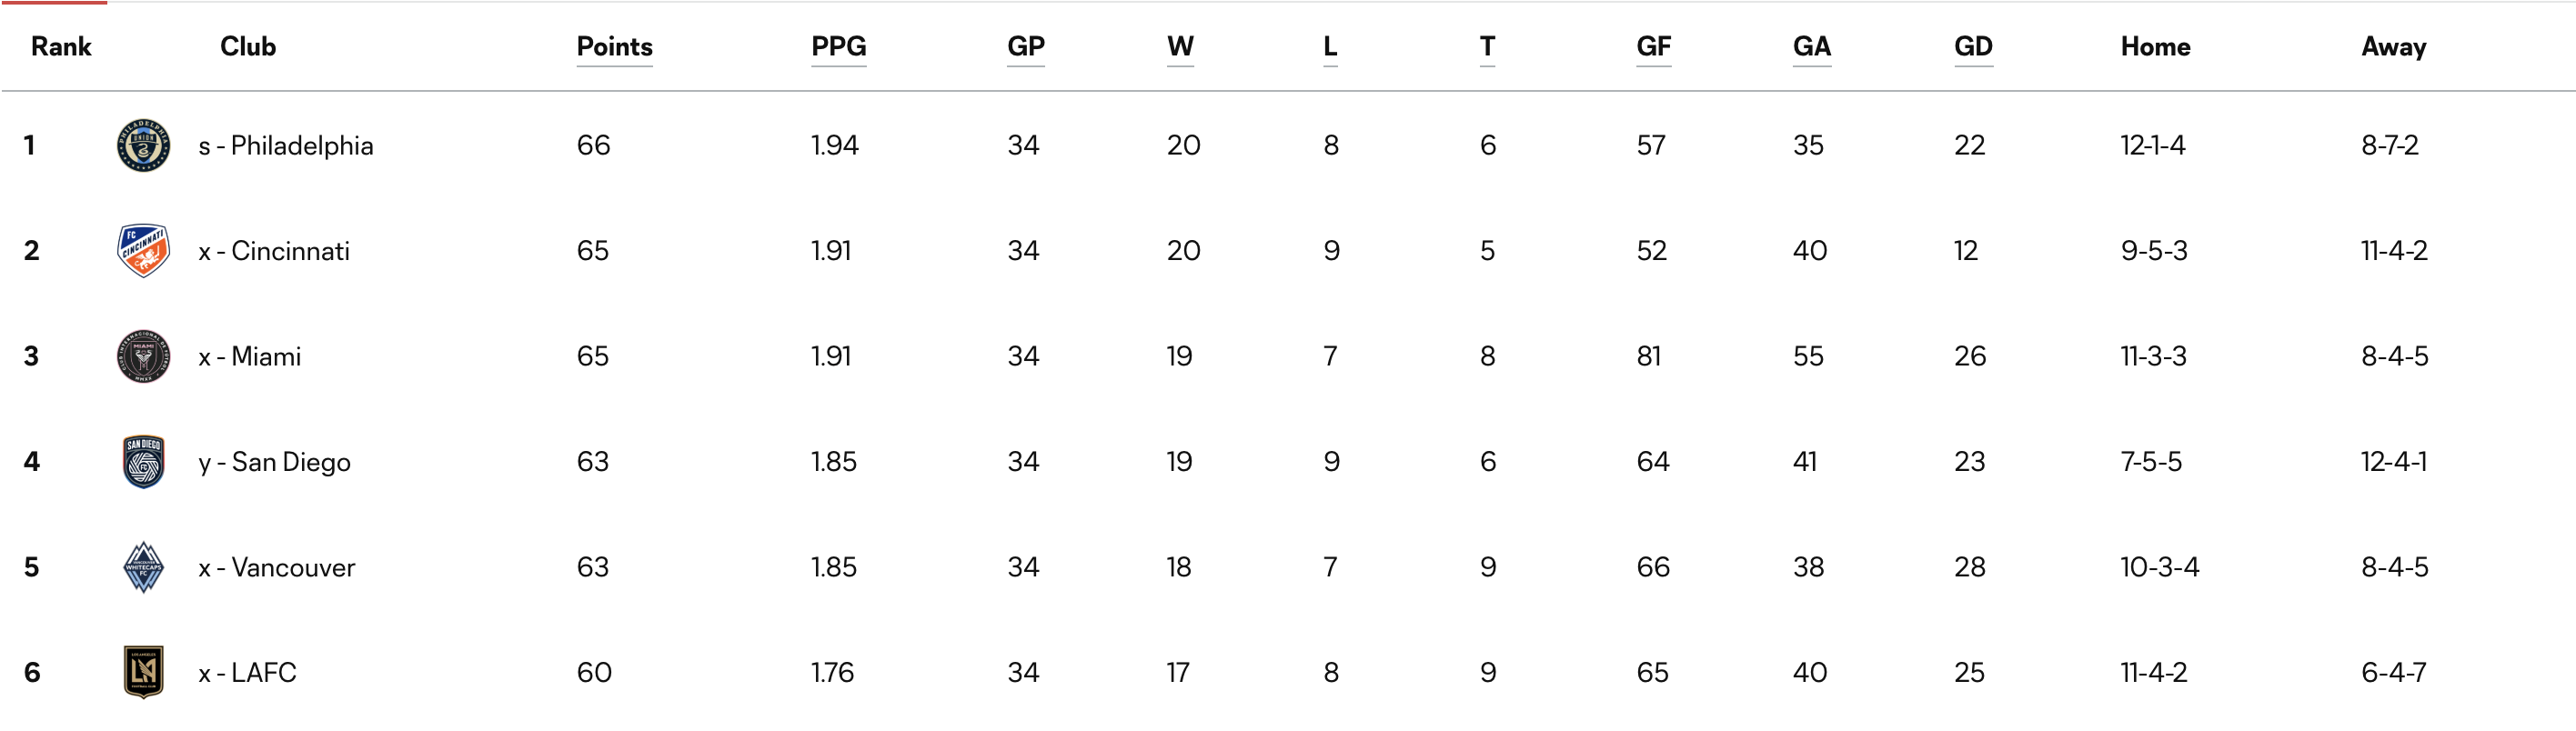Sort by GF goals for header
Screen dimensions: 2576x731
coord(1653,47)
